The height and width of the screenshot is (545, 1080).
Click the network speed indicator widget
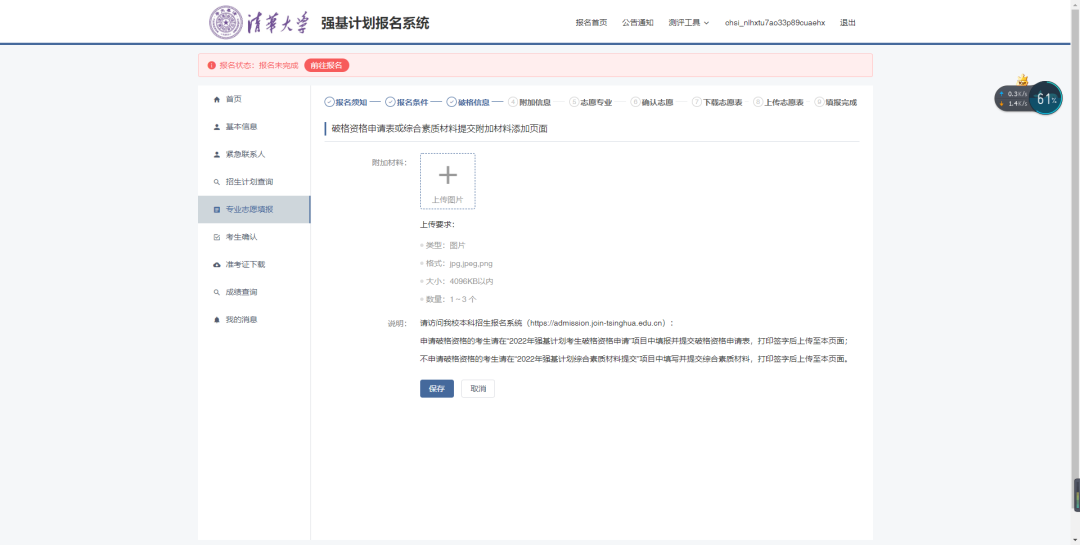[1012, 99]
